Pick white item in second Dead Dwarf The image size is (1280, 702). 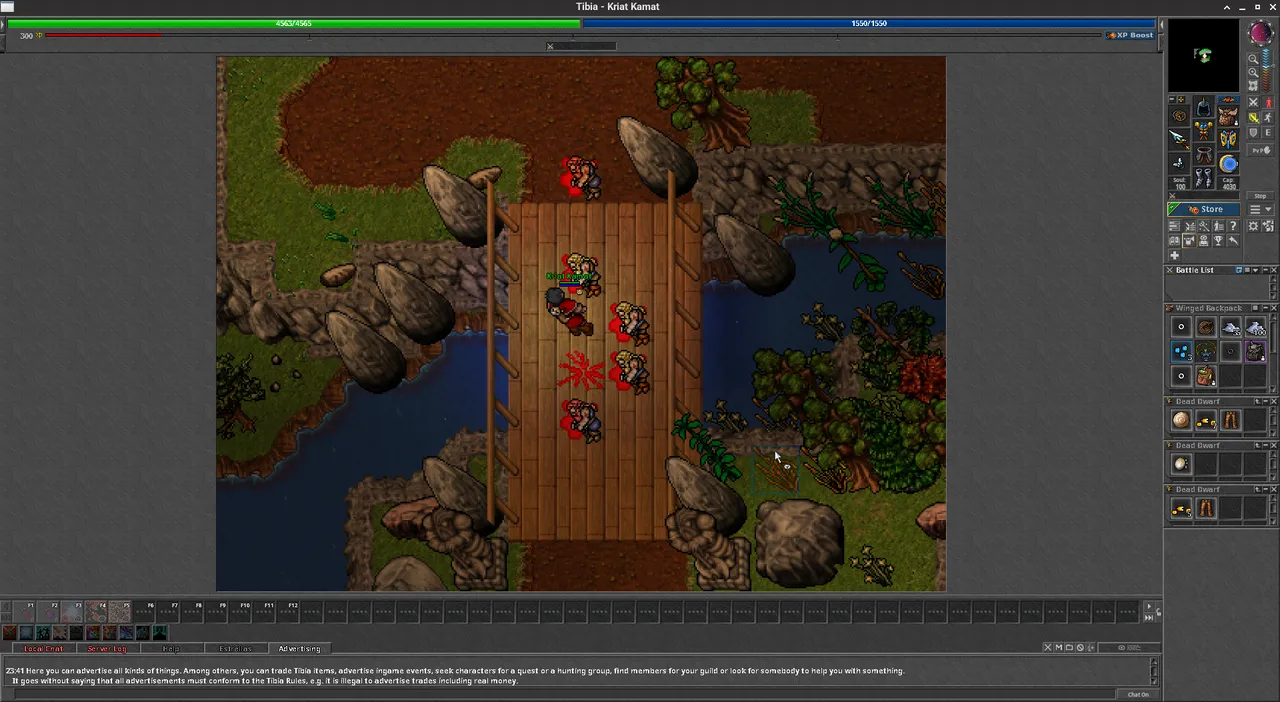[x=1181, y=463]
